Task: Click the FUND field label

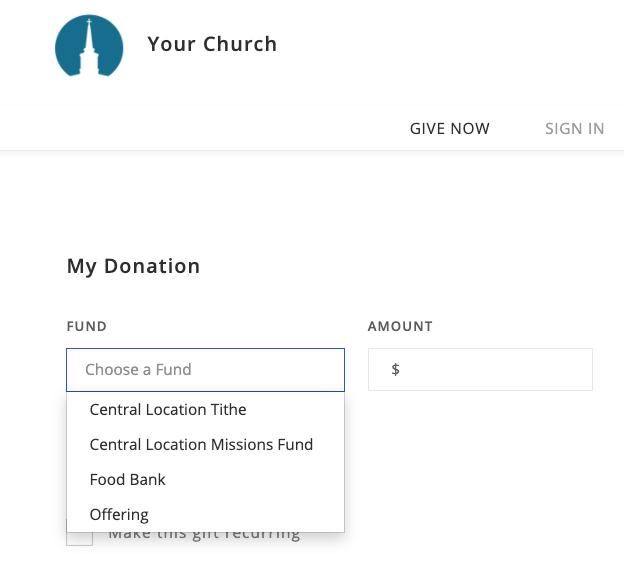Action: coord(86,326)
